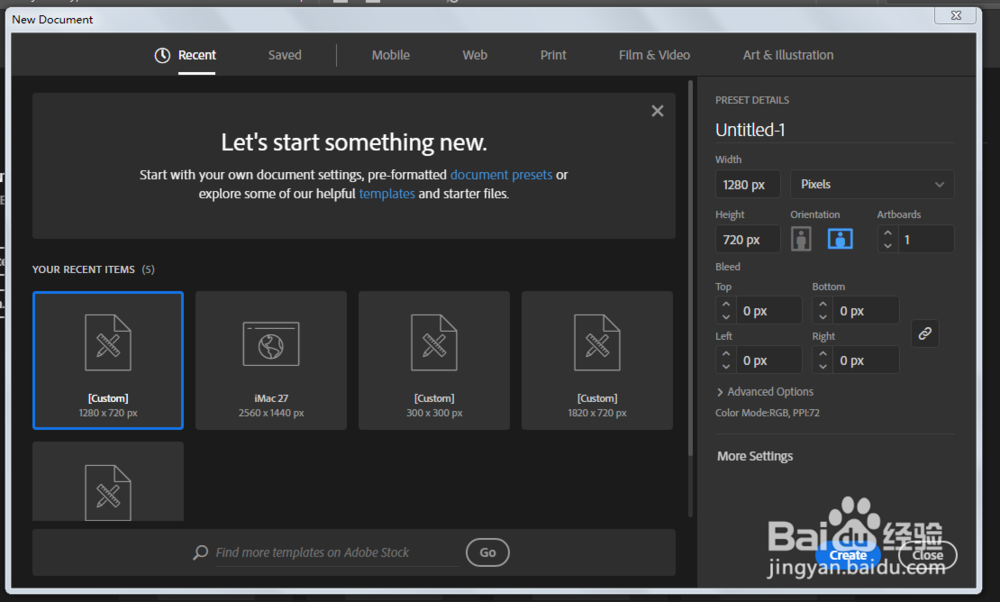Select the partially visible fifth recent preset
This screenshot has width=1000, height=602.
[108, 481]
